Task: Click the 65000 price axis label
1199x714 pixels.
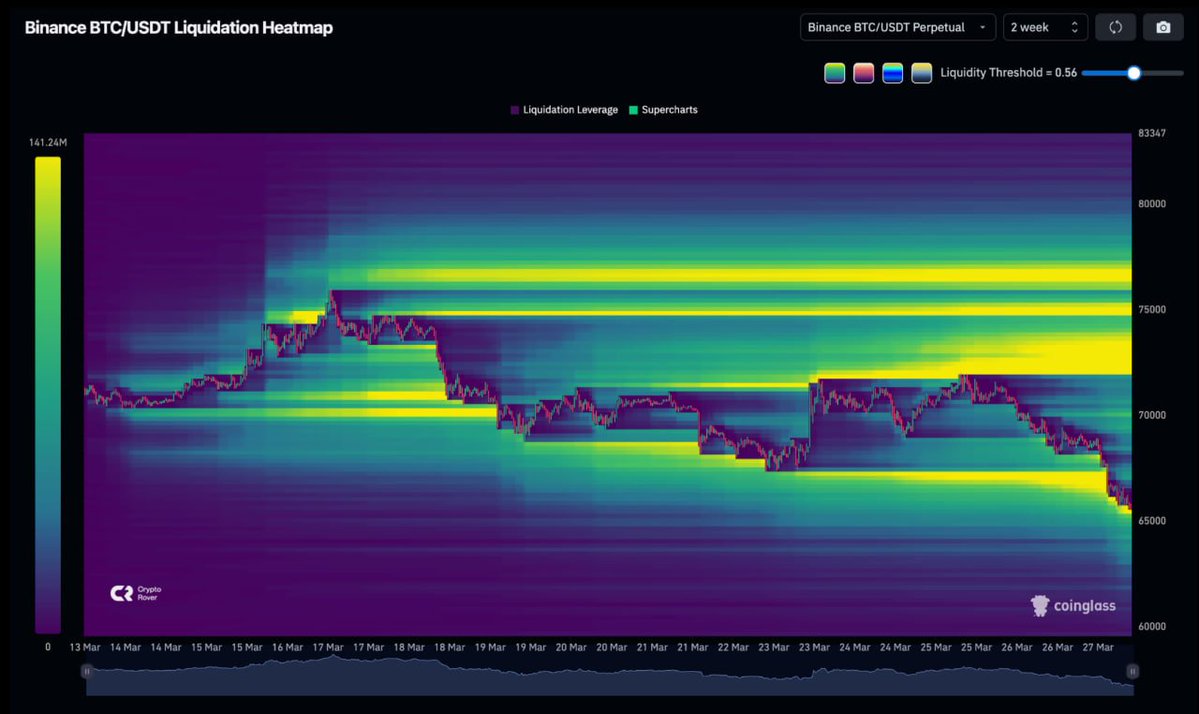Action: 1152,521
